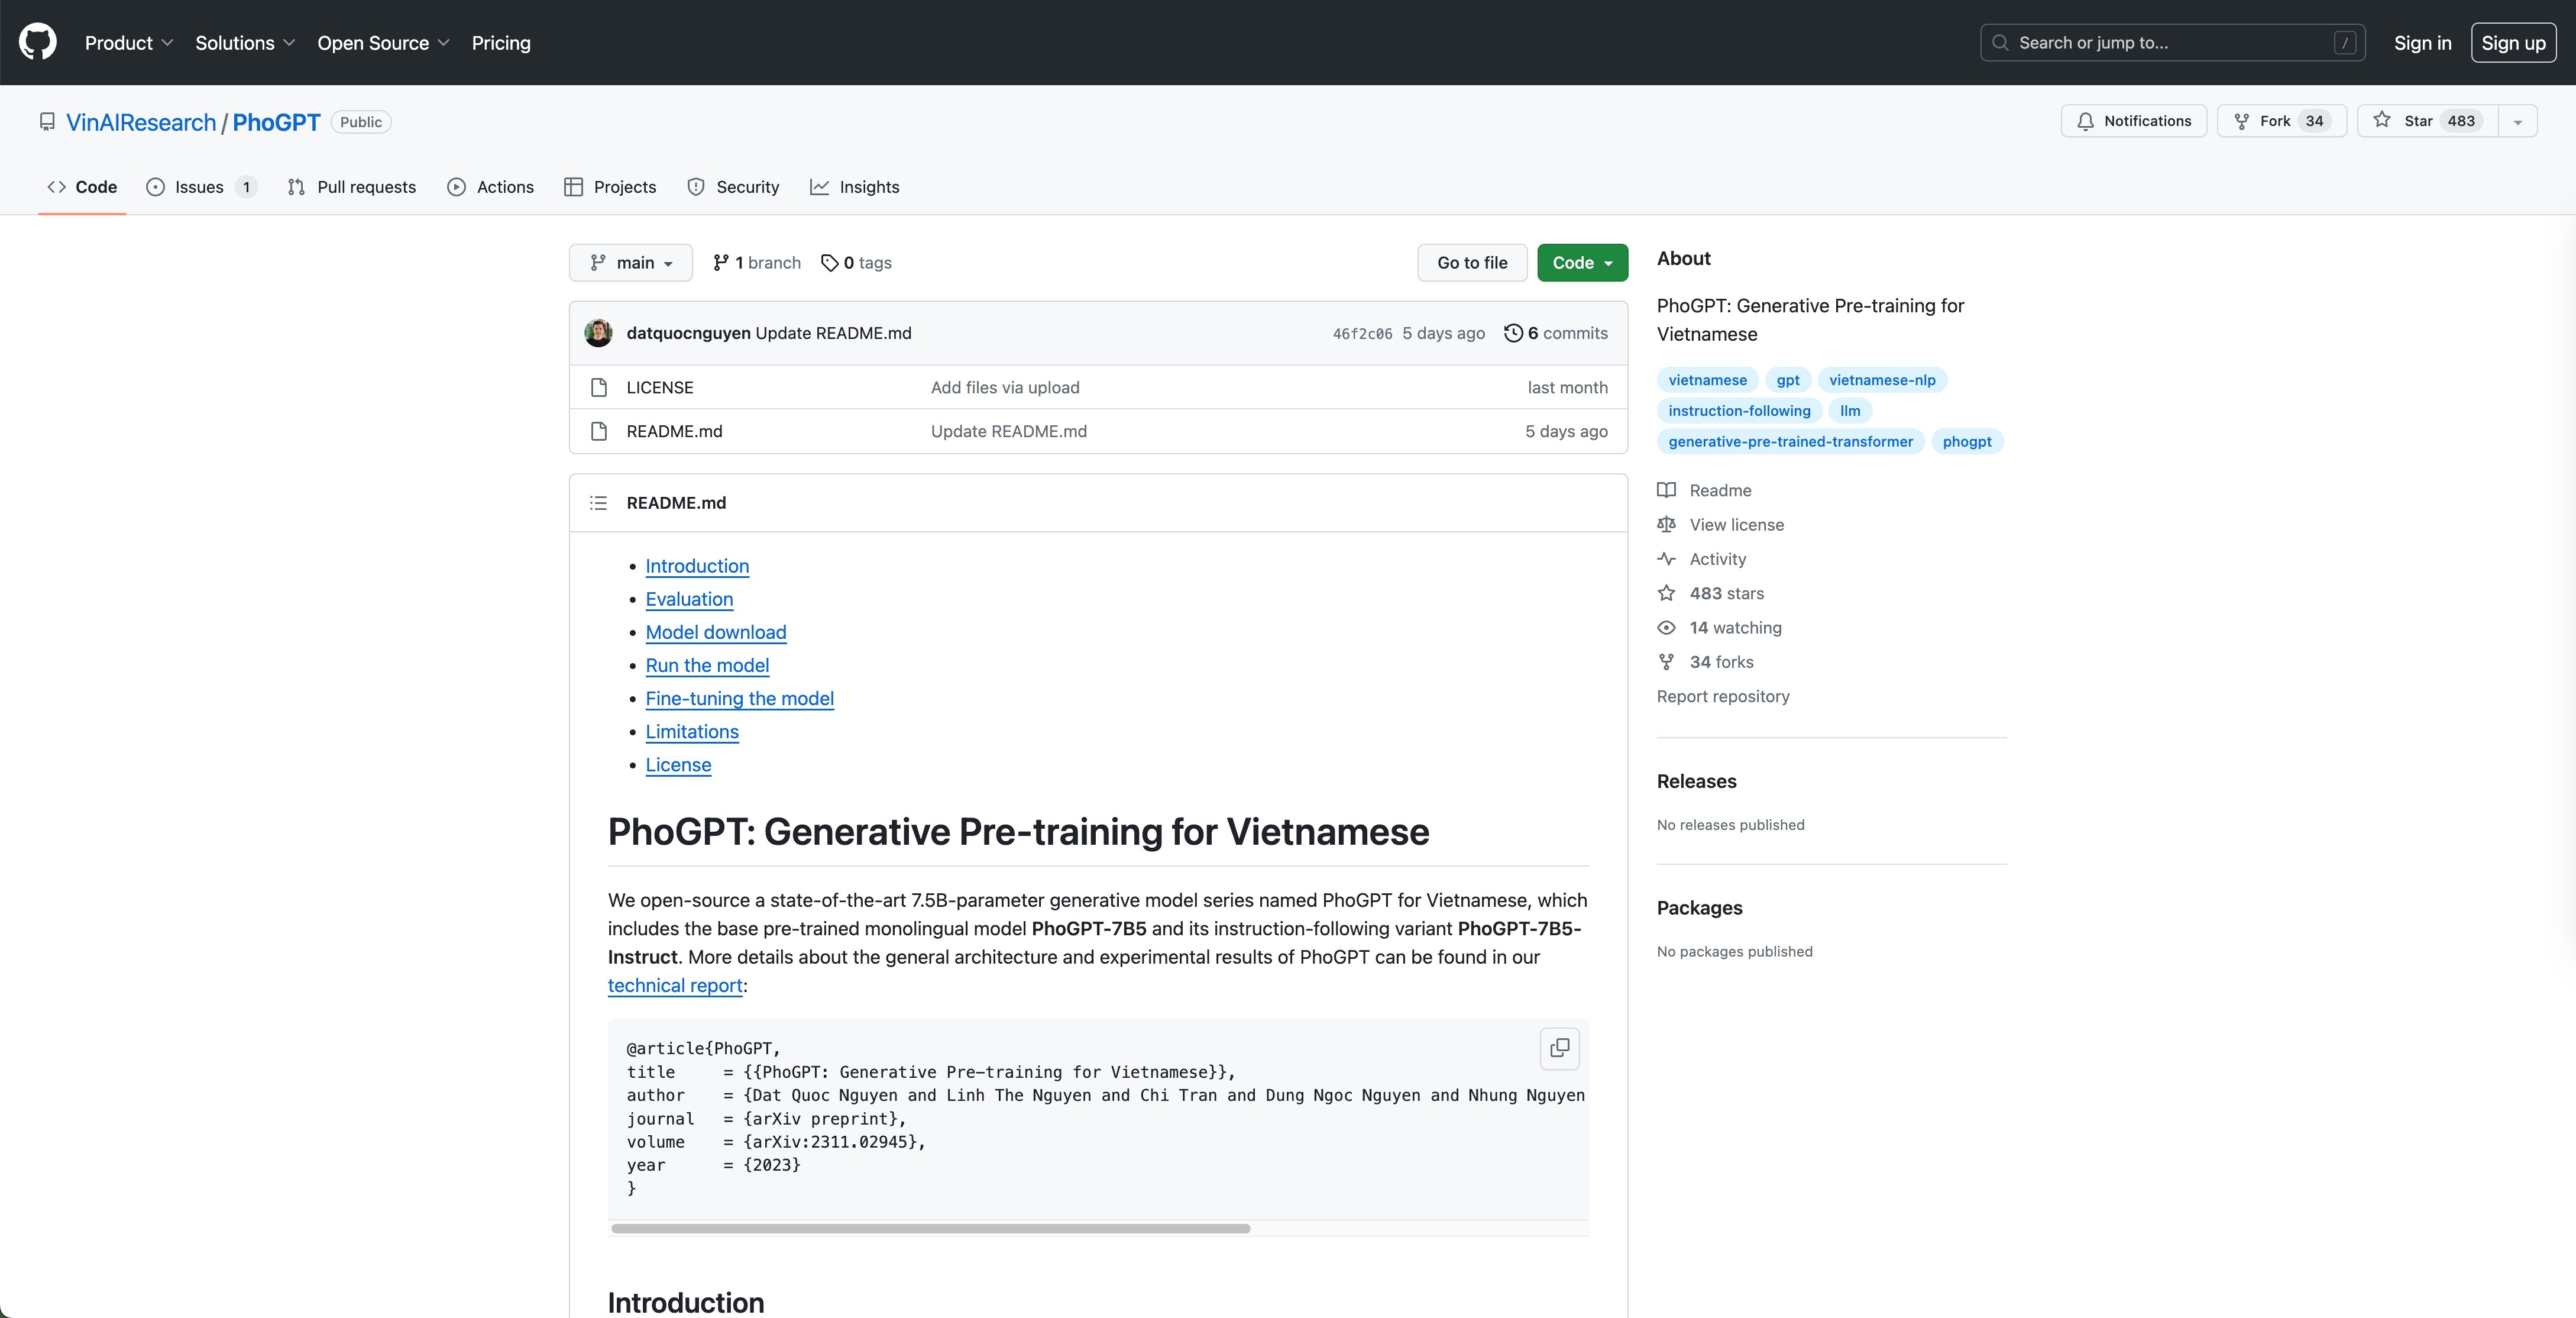Click the Go to file button
Viewport: 2576px width, 1318px height.
click(x=1472, y=263)
